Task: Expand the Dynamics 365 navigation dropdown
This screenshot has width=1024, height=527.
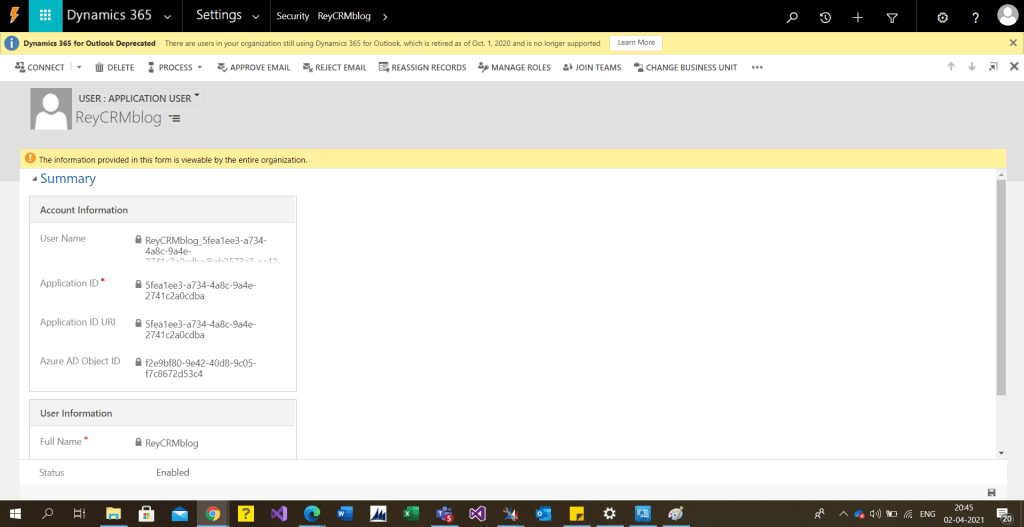Action: [166, 17]
